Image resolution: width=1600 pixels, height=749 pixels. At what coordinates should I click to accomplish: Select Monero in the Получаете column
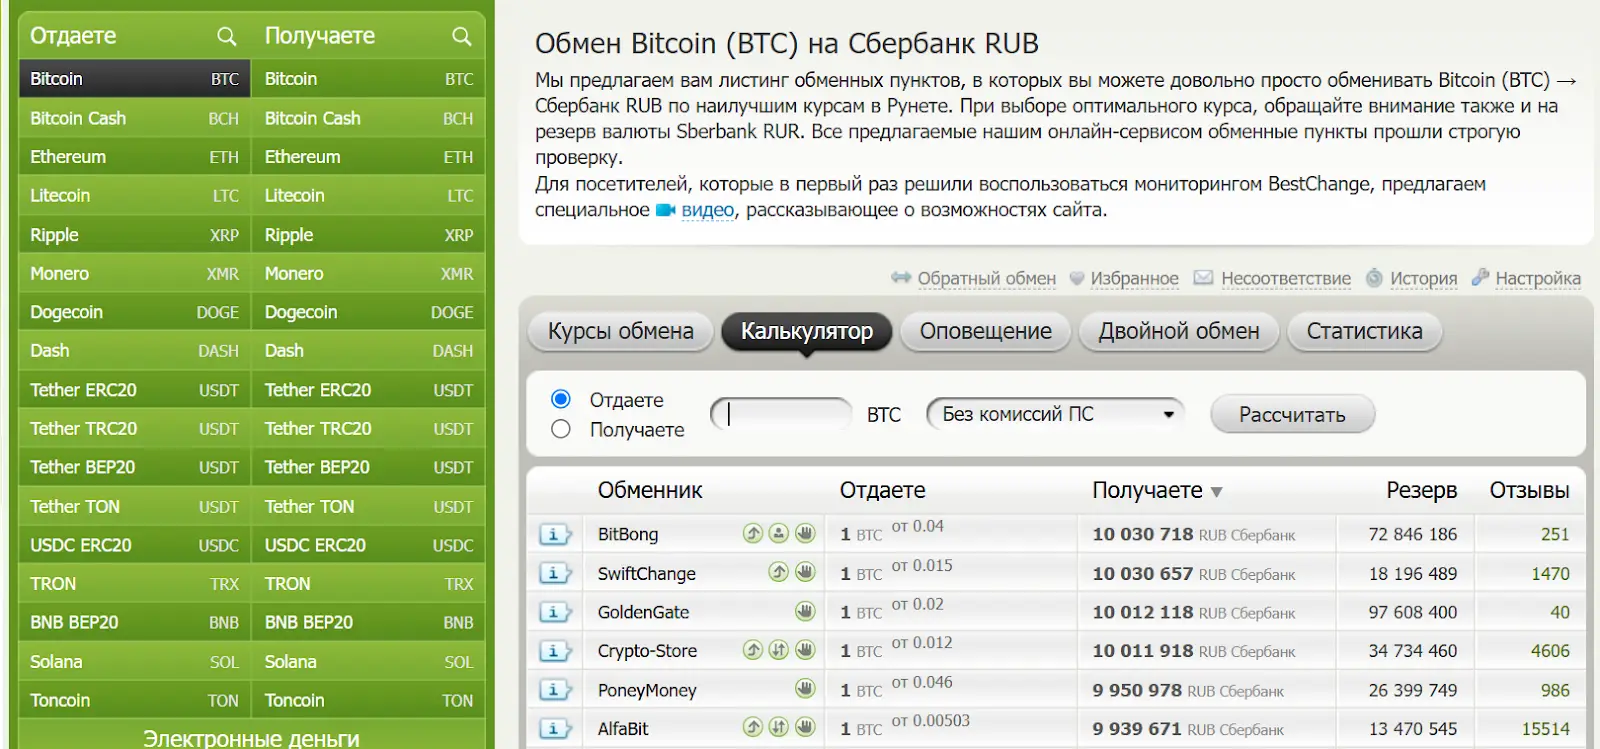[x=368, y=274]
